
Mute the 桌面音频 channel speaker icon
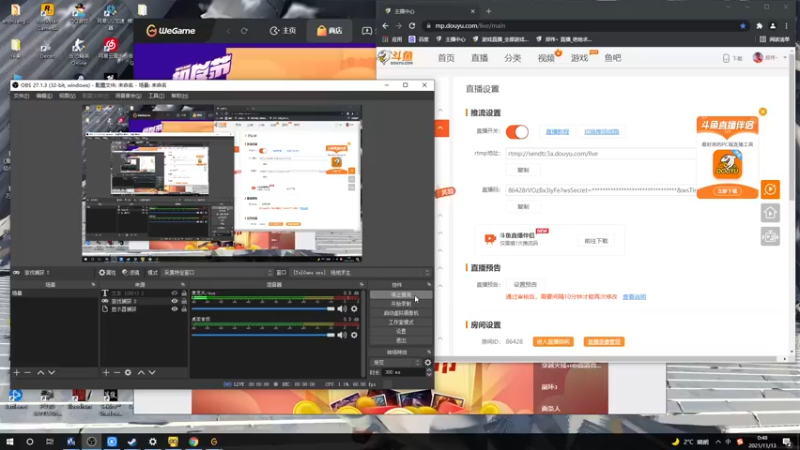(342, 335)
